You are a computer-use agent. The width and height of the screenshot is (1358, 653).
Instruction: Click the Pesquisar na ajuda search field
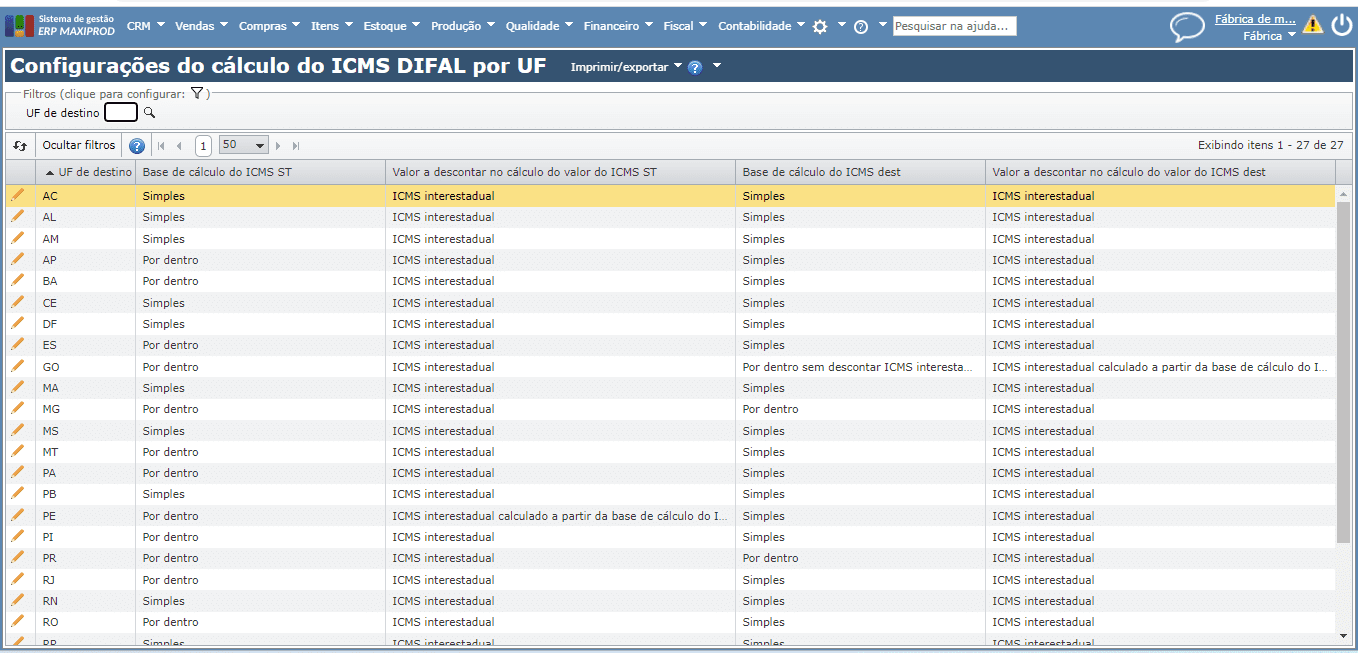(954, 26)
